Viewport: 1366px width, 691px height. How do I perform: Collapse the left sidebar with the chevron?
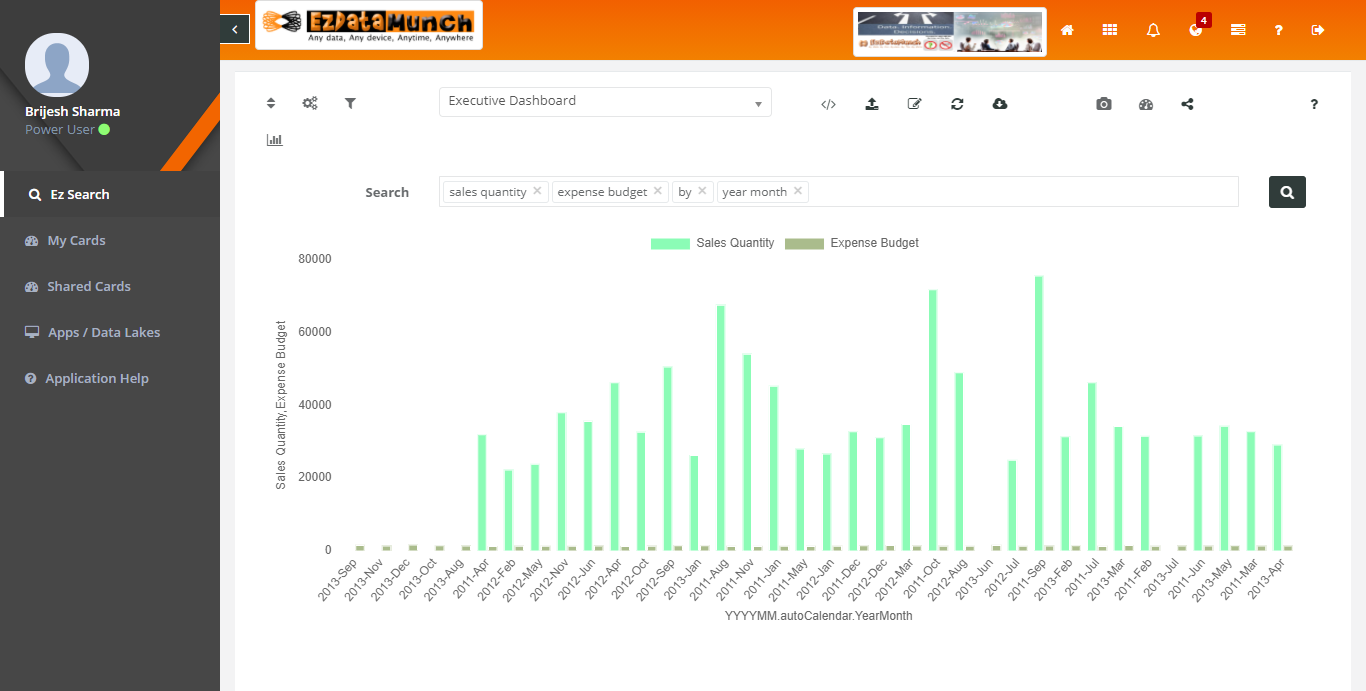(x=234, y=29)
